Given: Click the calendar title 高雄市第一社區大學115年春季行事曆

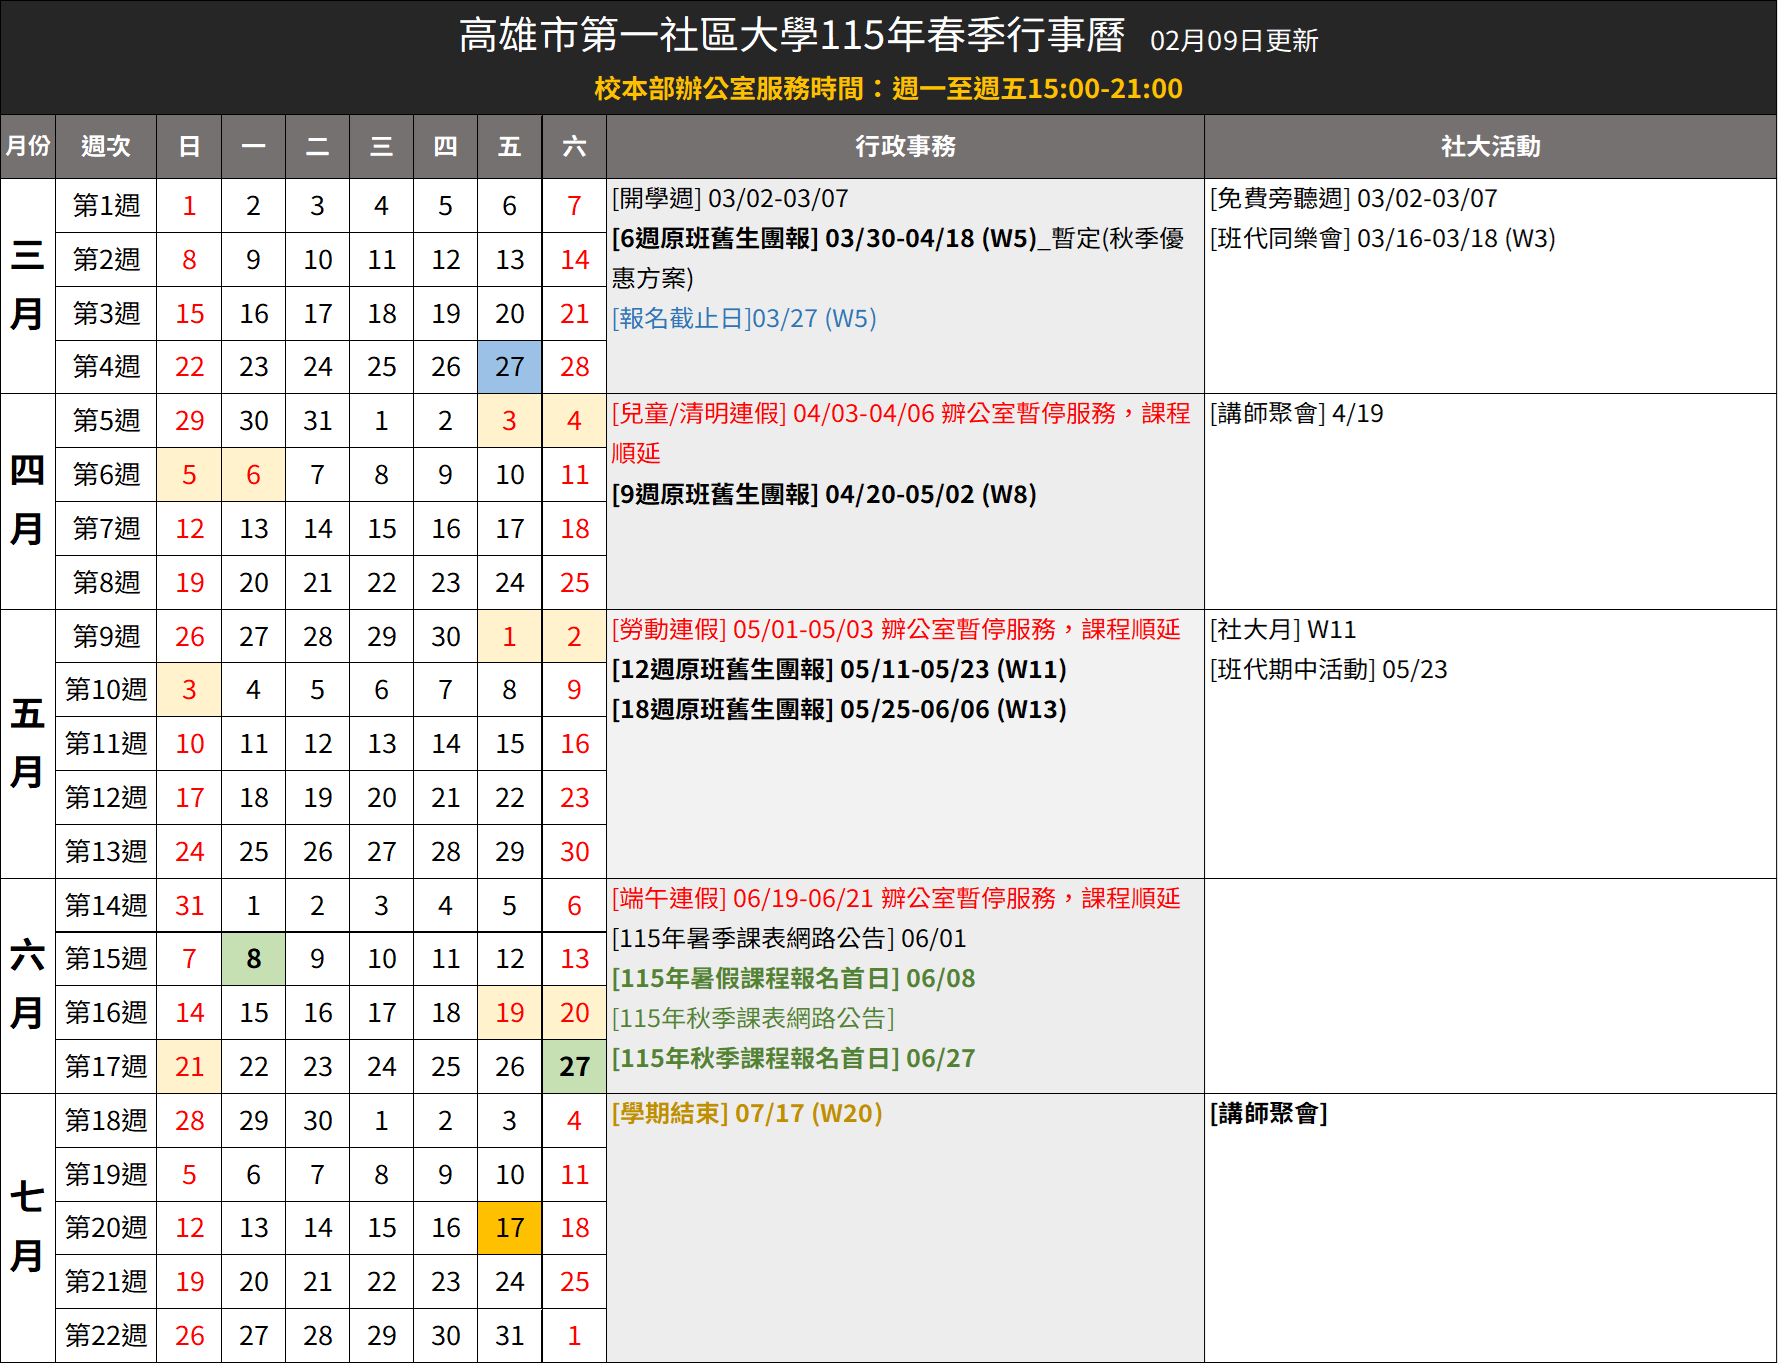Looking at the screenshot, I should [x=792, y=36].
